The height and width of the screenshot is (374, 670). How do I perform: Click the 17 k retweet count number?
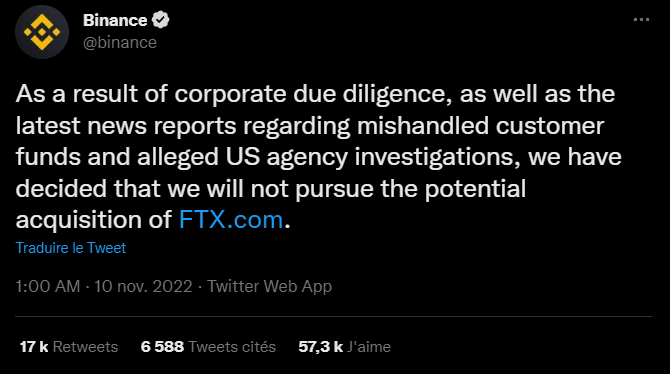click(34, 347)
